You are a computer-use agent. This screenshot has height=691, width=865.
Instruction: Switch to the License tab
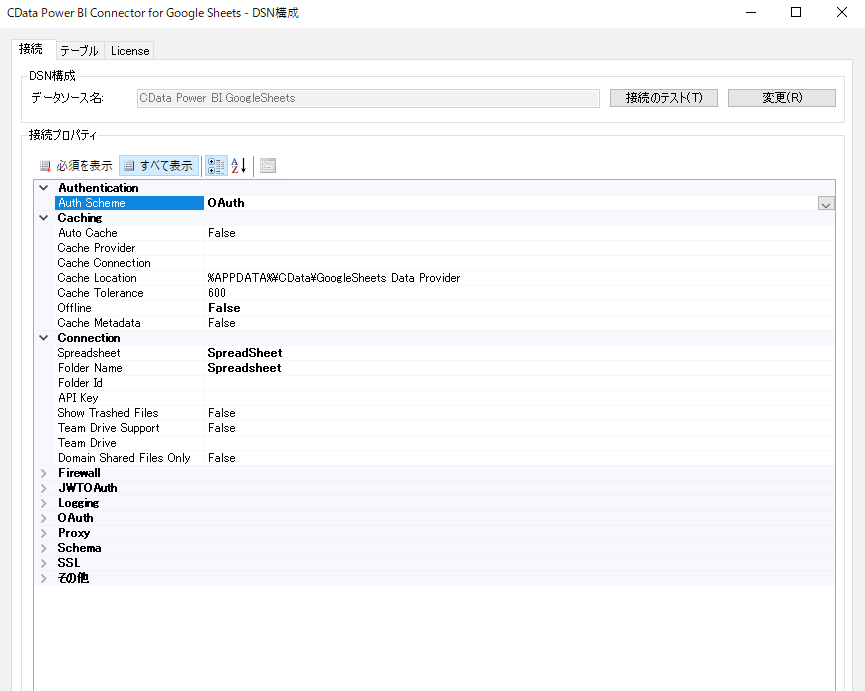(x=130, y=51)
